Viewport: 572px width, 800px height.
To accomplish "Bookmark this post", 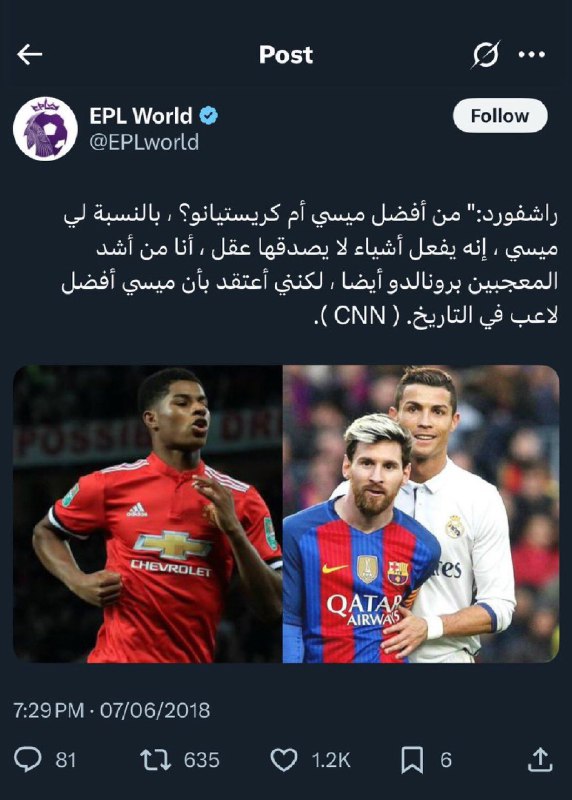I will (412, 760).
